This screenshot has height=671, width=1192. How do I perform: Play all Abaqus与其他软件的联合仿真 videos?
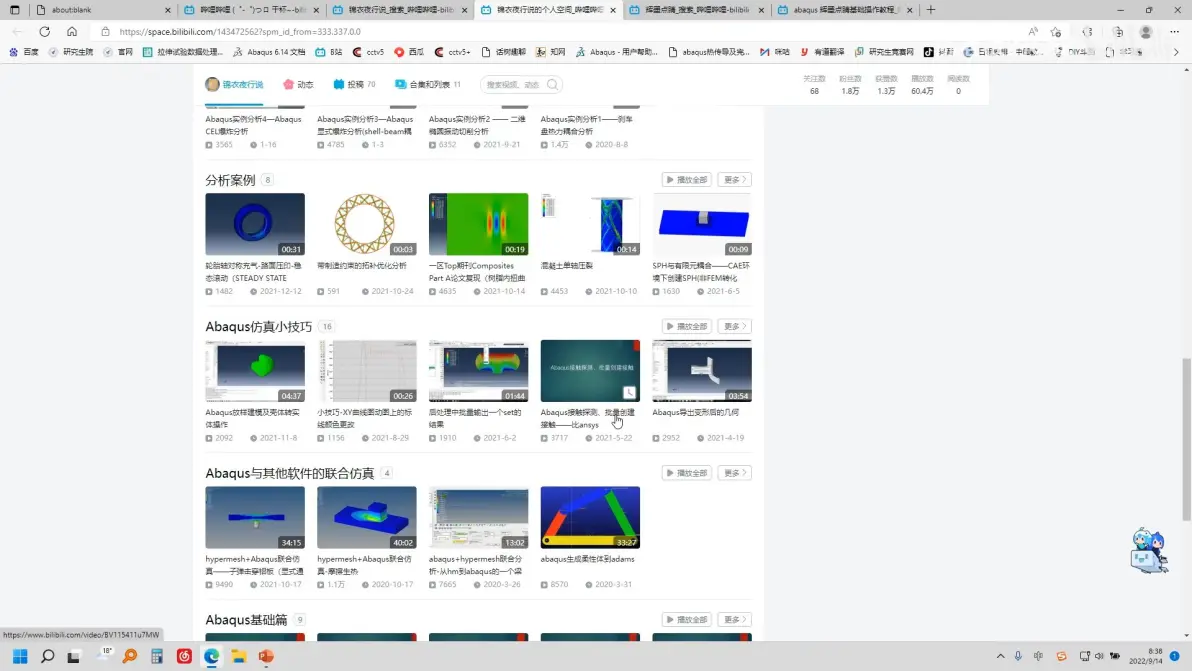[x=686, y=473]
